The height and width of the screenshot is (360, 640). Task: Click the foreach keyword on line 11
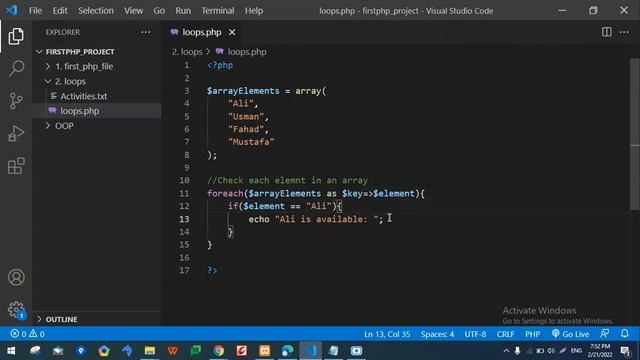click(225, 193)
